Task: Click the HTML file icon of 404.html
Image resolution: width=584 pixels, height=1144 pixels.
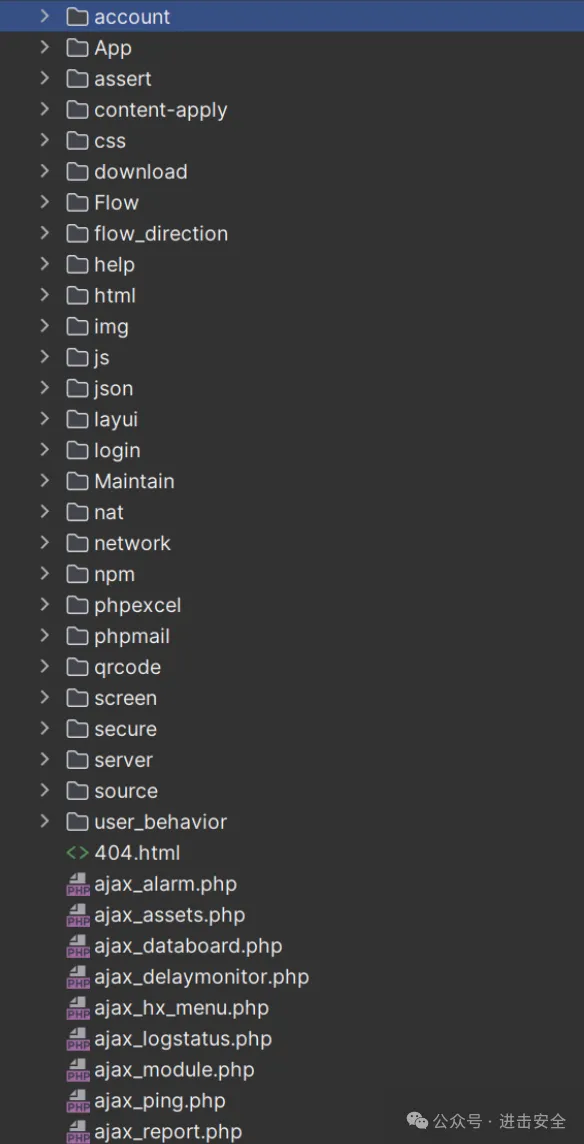Action: (x=77, y=853)
